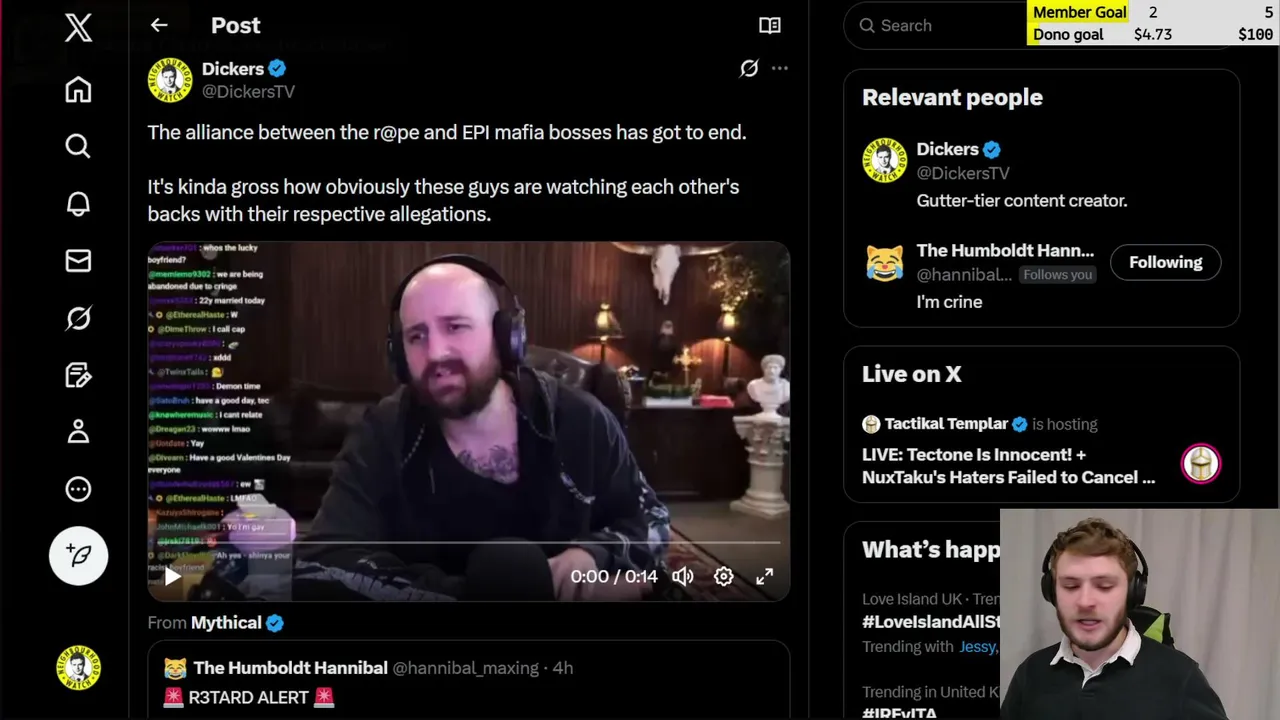1280x720 pixels.
Task: Open the post's three-dot more menu
Action: pos(780,69)
